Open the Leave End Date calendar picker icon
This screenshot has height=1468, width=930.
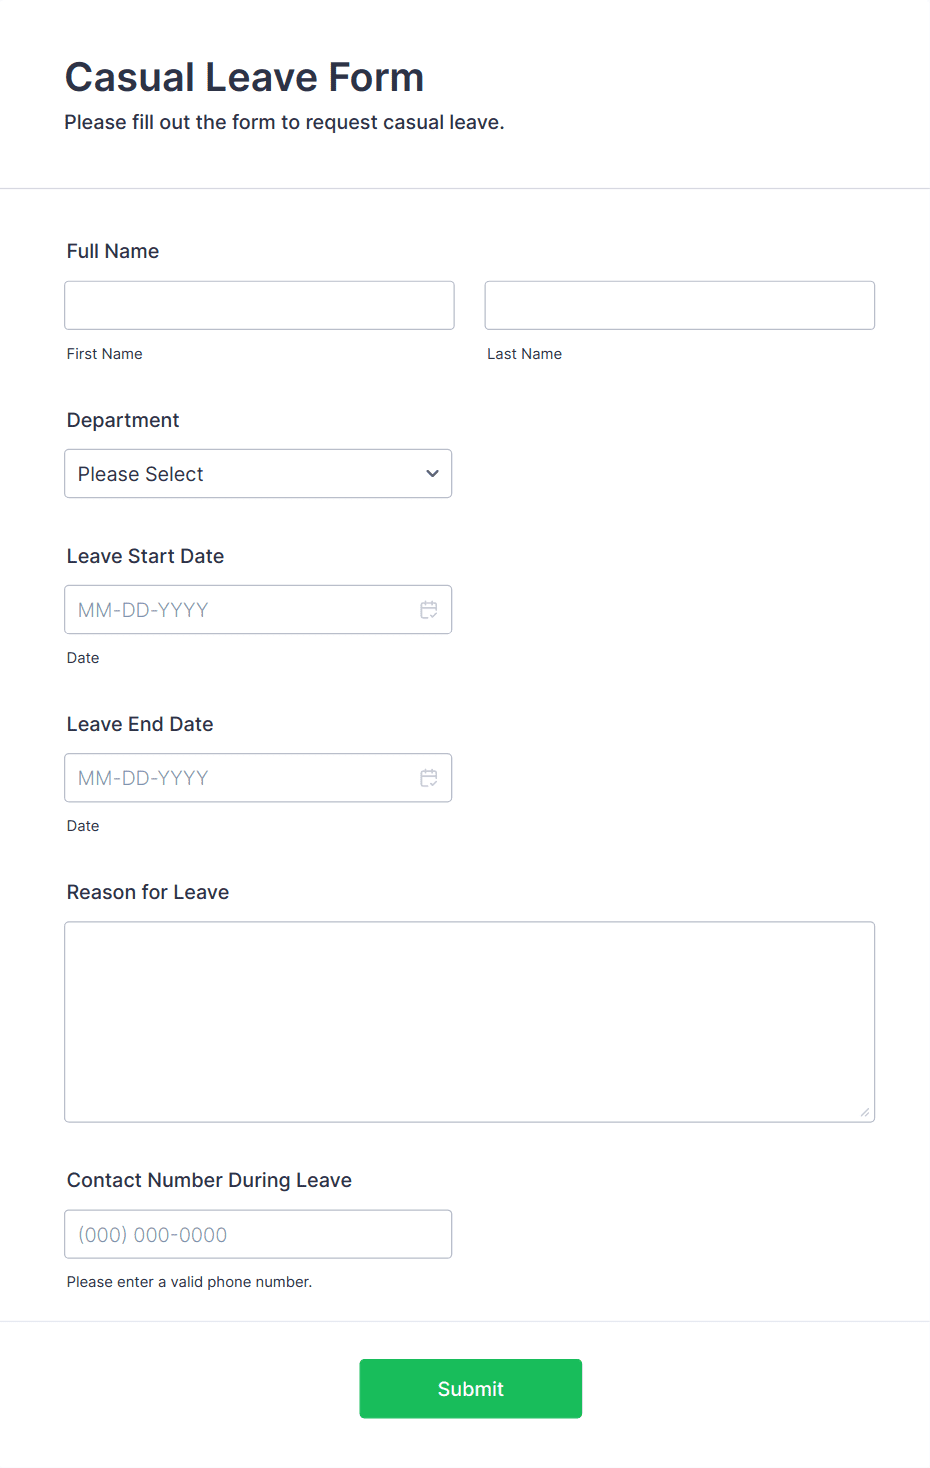click(x=429, y=777)
